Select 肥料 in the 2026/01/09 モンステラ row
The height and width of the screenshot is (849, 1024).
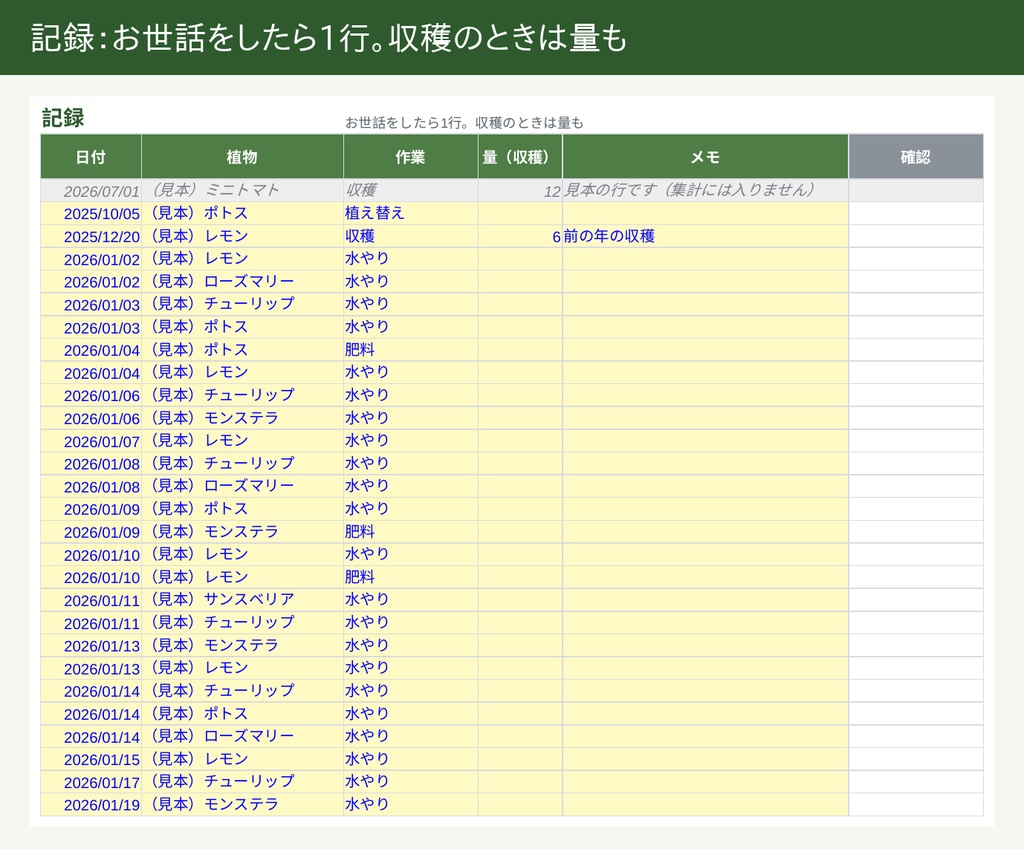pos(410,532)
